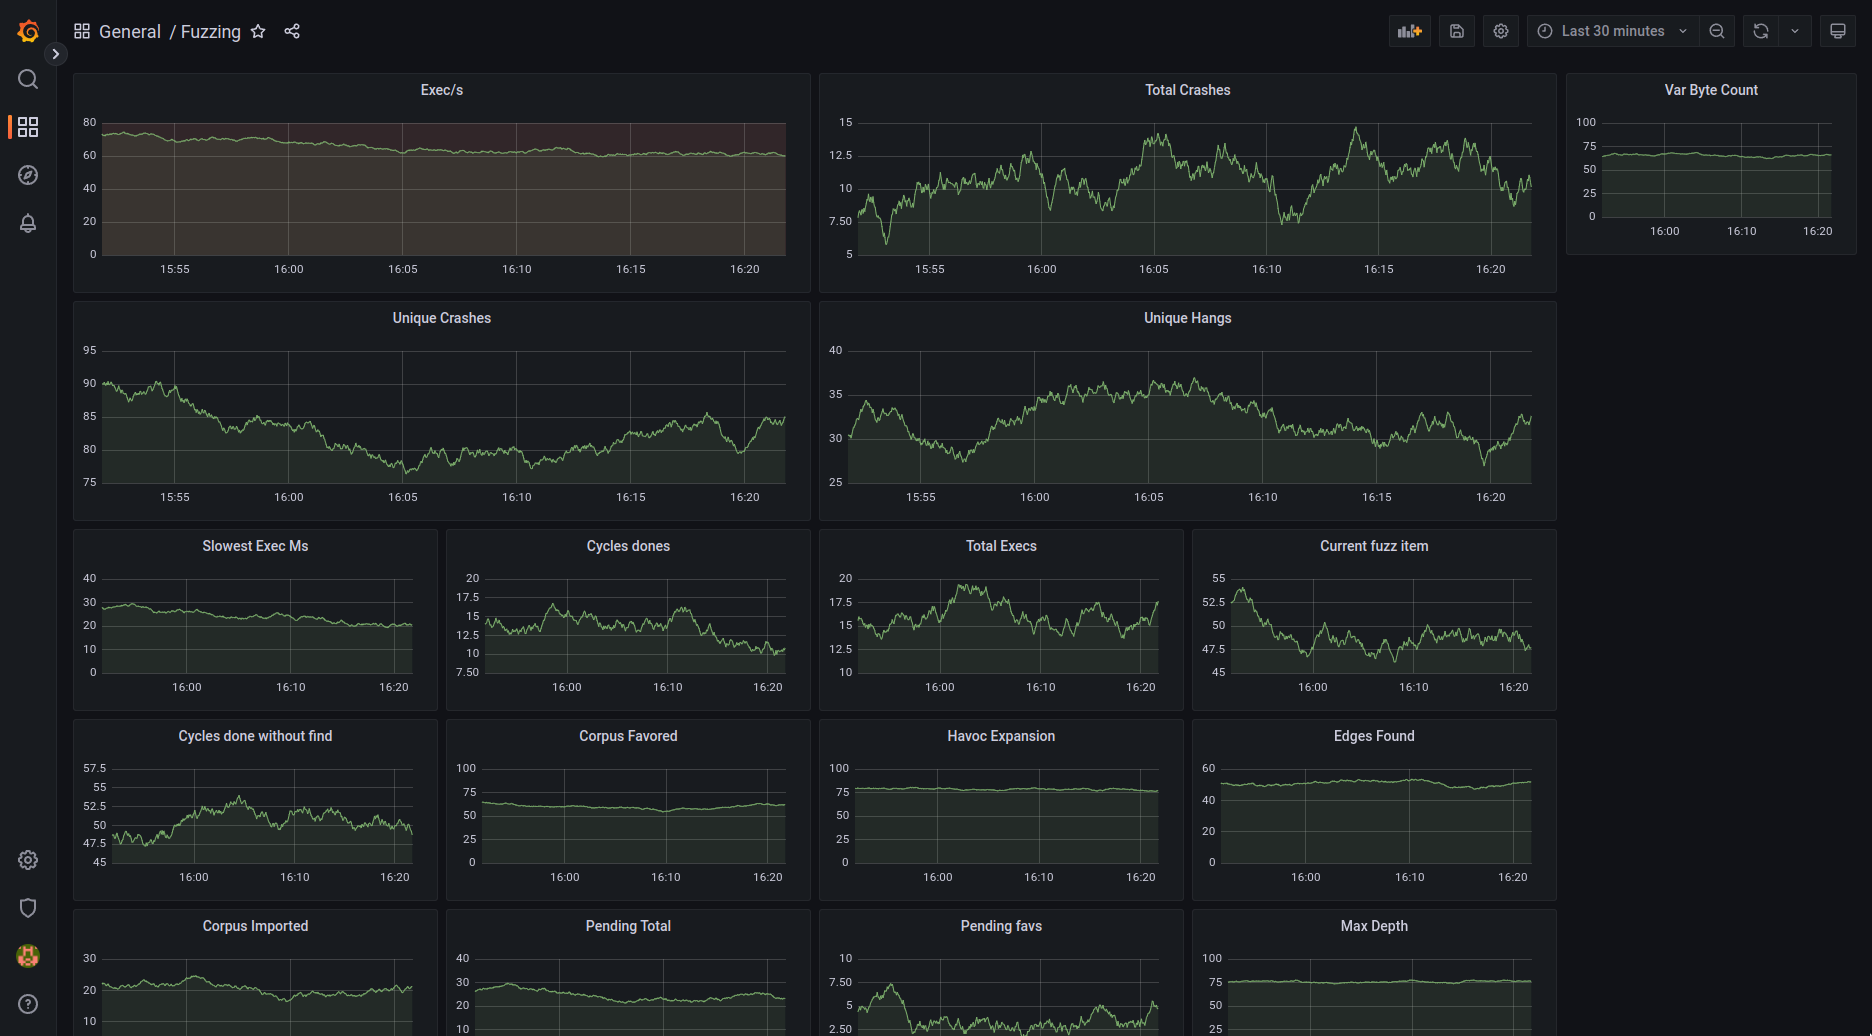Image resolution: width=1872 pixels, height=1036 pixels.
Task: Click inside the Exec/s graph area
Action: [x=443, y=189]
